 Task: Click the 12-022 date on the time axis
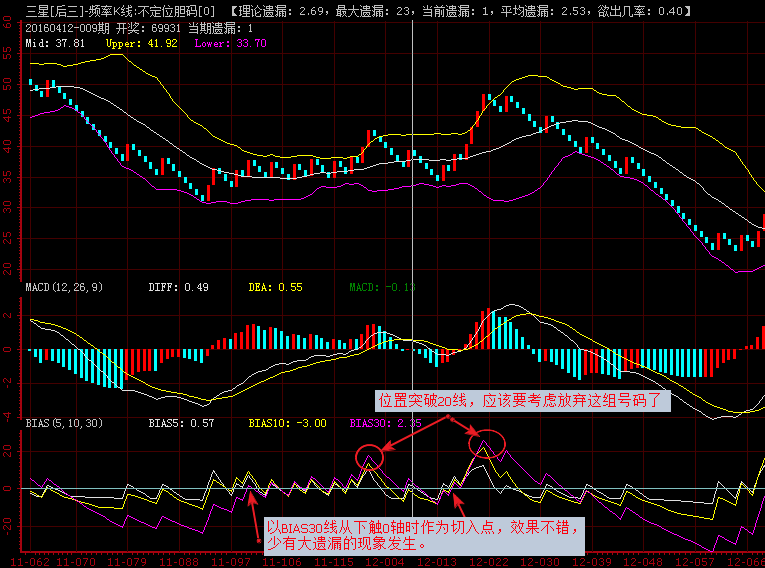click(x=488, y=561)
